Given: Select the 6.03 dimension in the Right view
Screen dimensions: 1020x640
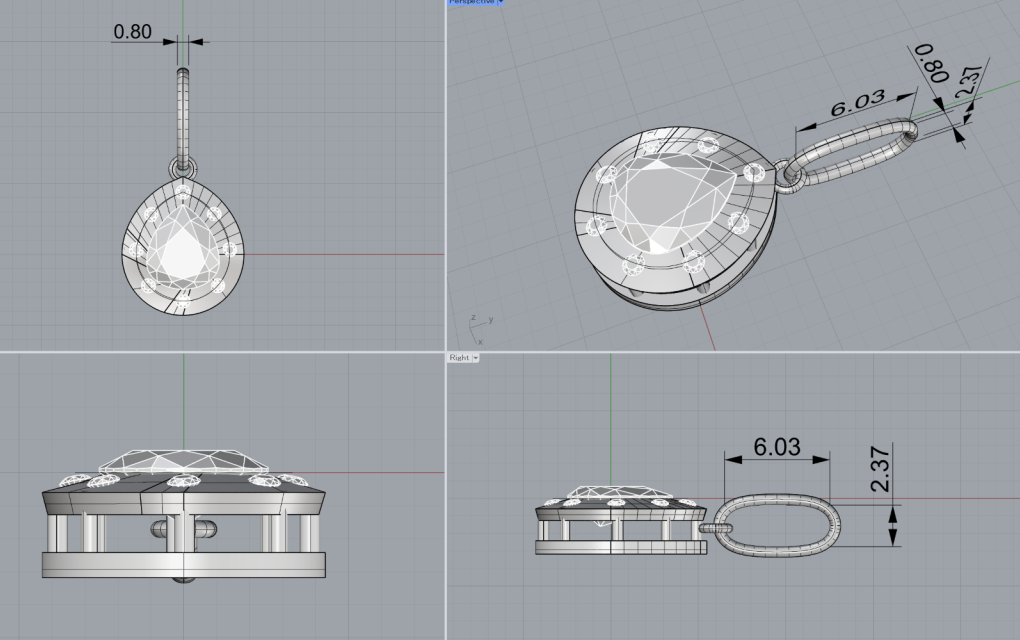Looking at the screenshot, I should click(x=777, y=447).
